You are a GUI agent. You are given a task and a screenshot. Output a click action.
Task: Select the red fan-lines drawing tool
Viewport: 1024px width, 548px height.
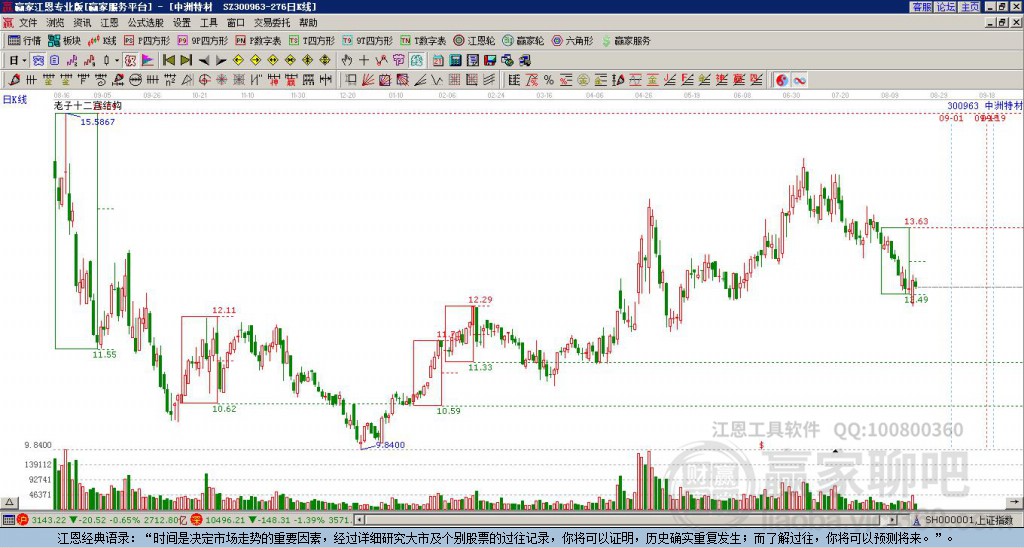coord(368,80)
